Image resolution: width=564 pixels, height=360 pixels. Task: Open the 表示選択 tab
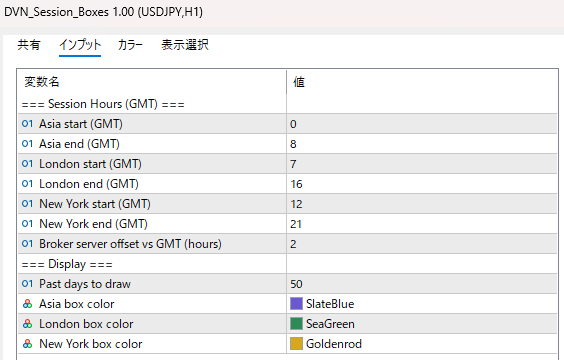pos(185,45)
